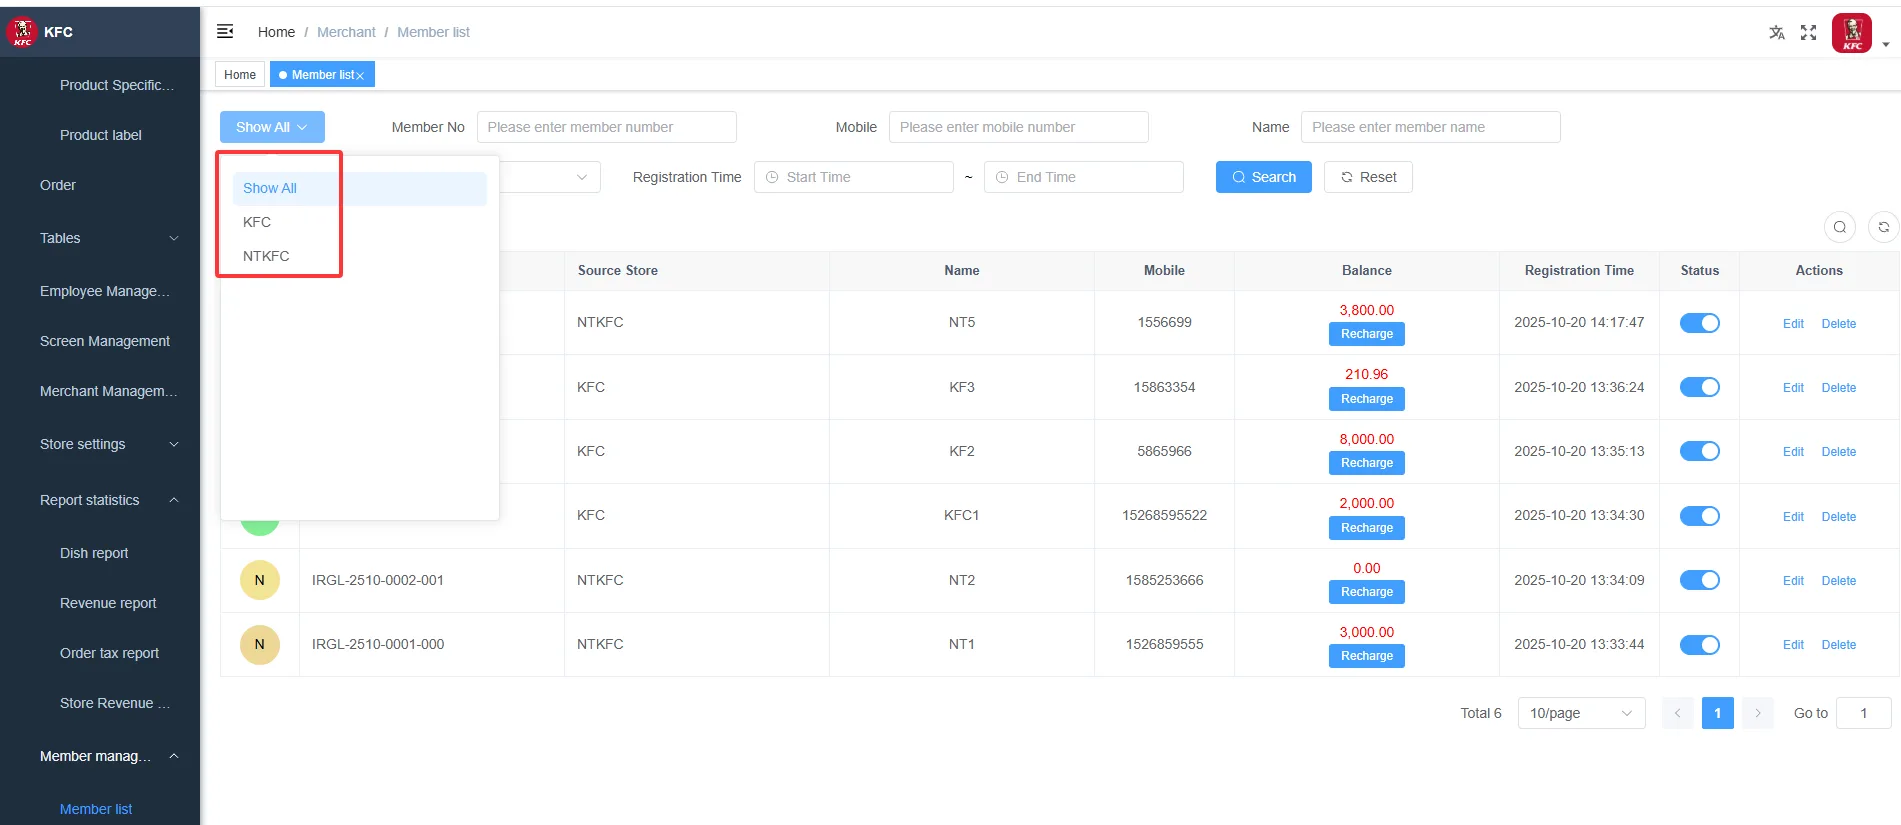Click the Reset button
This screenshot has height=825, width=1901.
pyautogui.click(x=1368, y=177)
